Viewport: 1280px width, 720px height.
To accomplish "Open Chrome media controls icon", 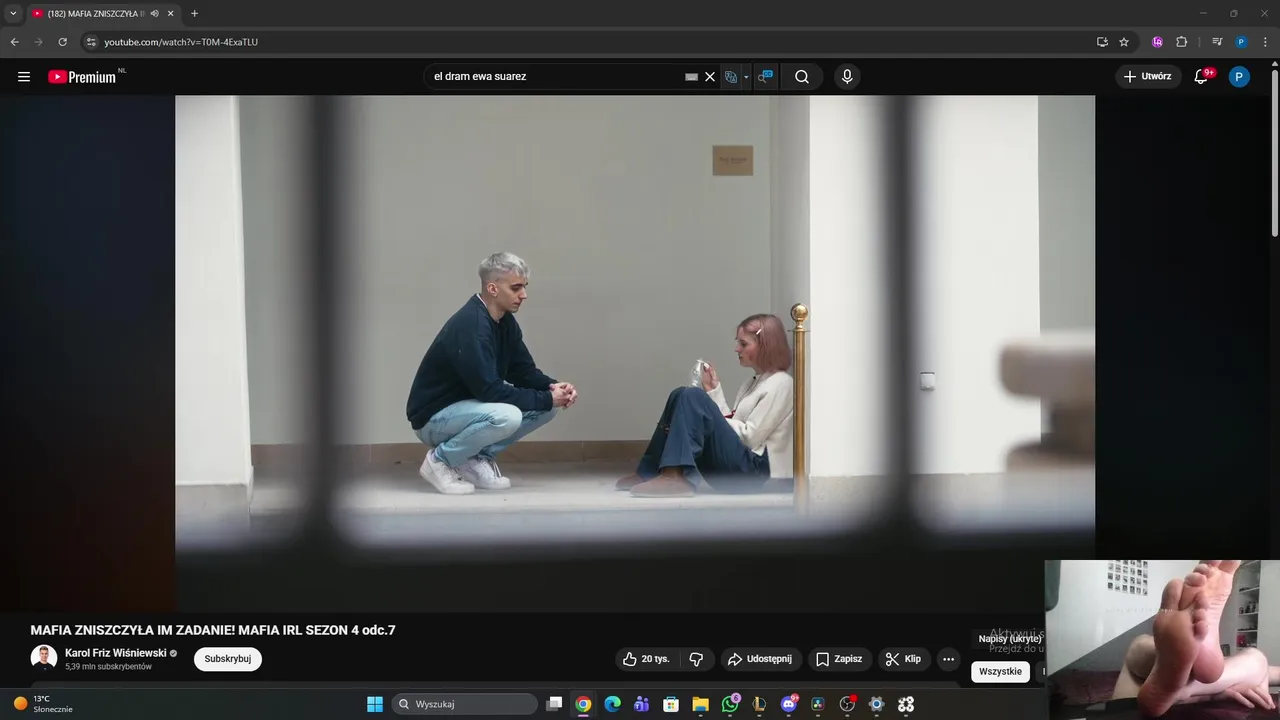I will [1217, 42].
